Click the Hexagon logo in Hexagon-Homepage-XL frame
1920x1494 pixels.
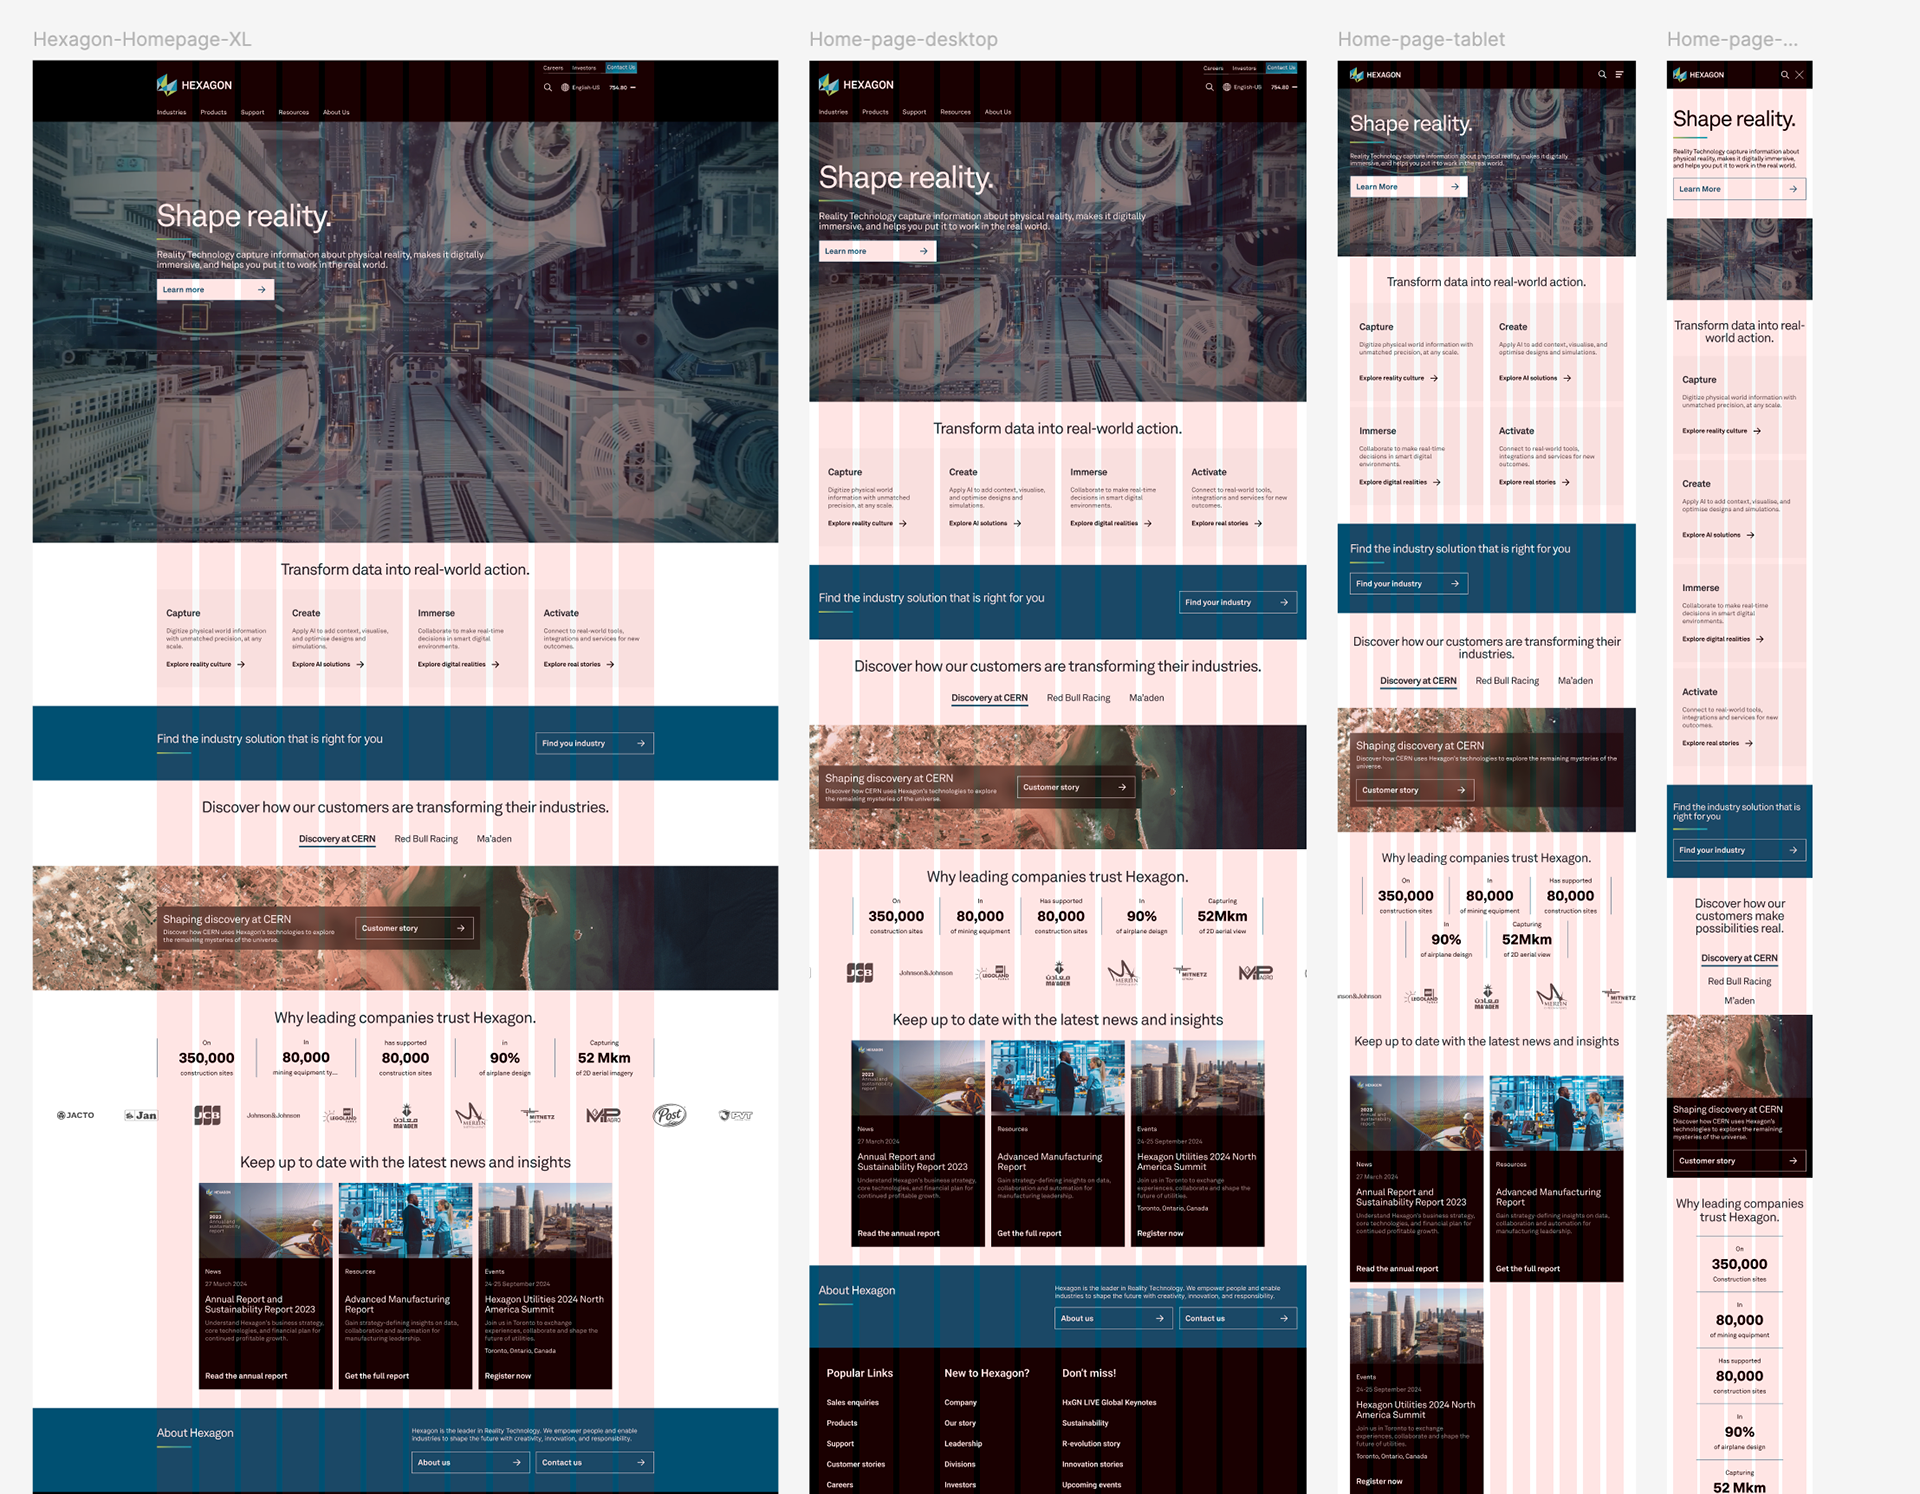(x=194, y=85)
